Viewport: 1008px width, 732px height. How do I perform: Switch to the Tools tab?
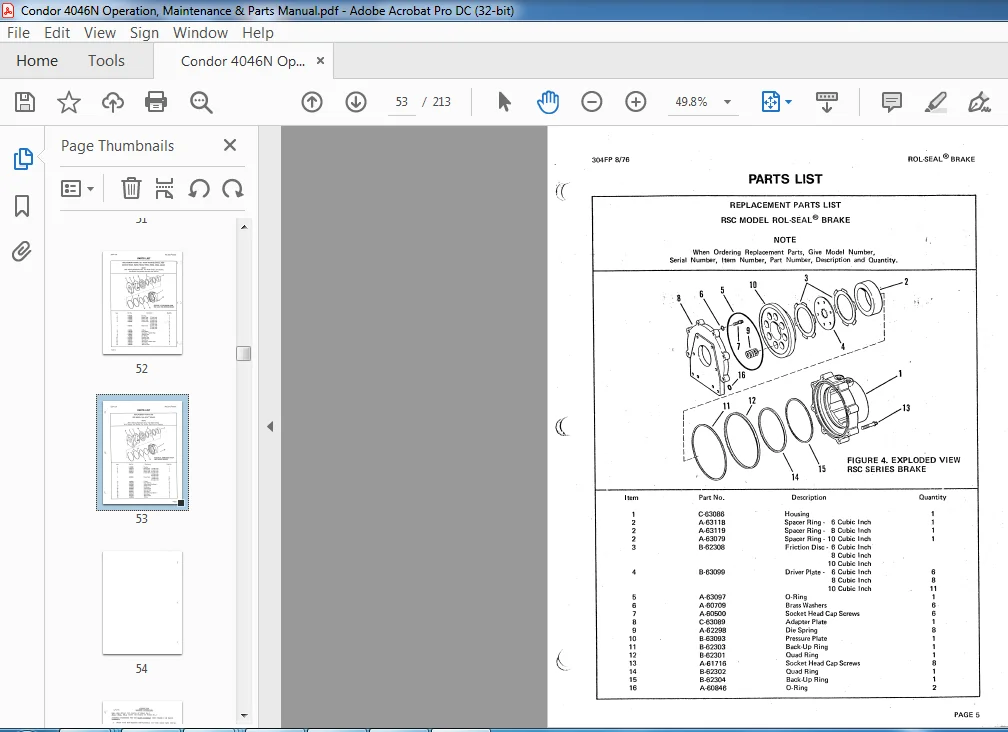(106, 60)
